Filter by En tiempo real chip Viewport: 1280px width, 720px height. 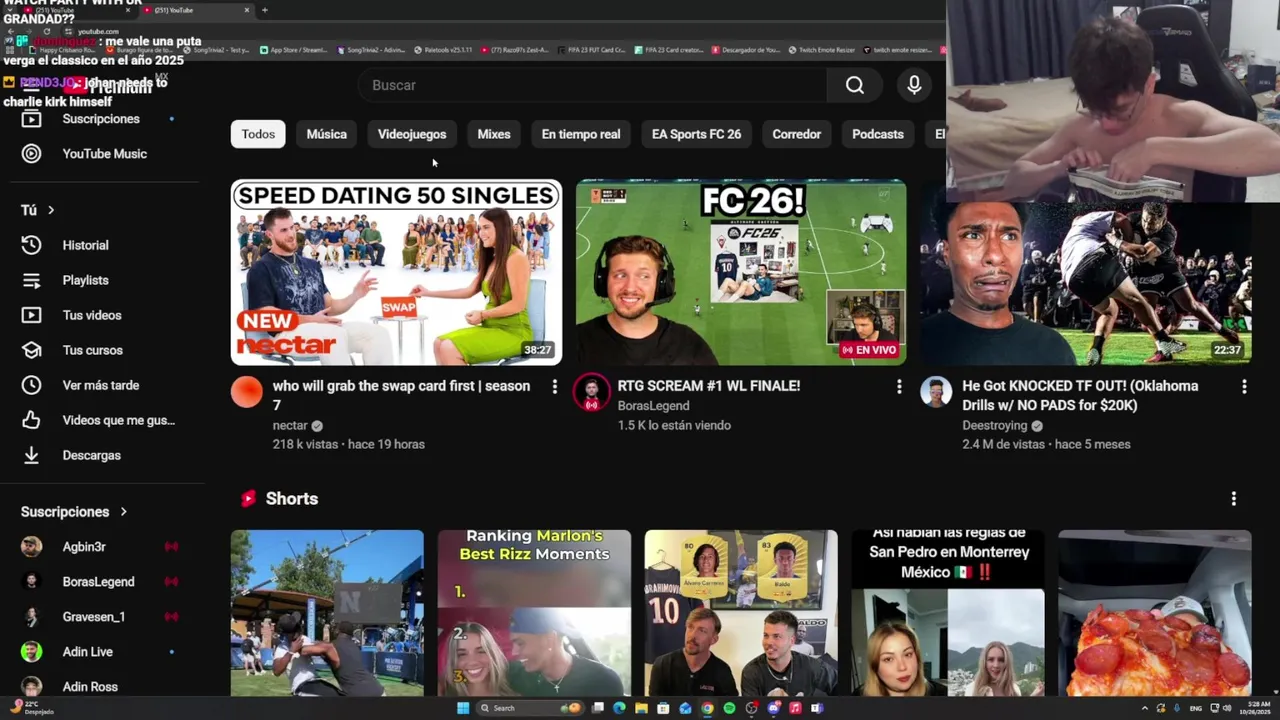pyautogui.click(x=581, y=134)
